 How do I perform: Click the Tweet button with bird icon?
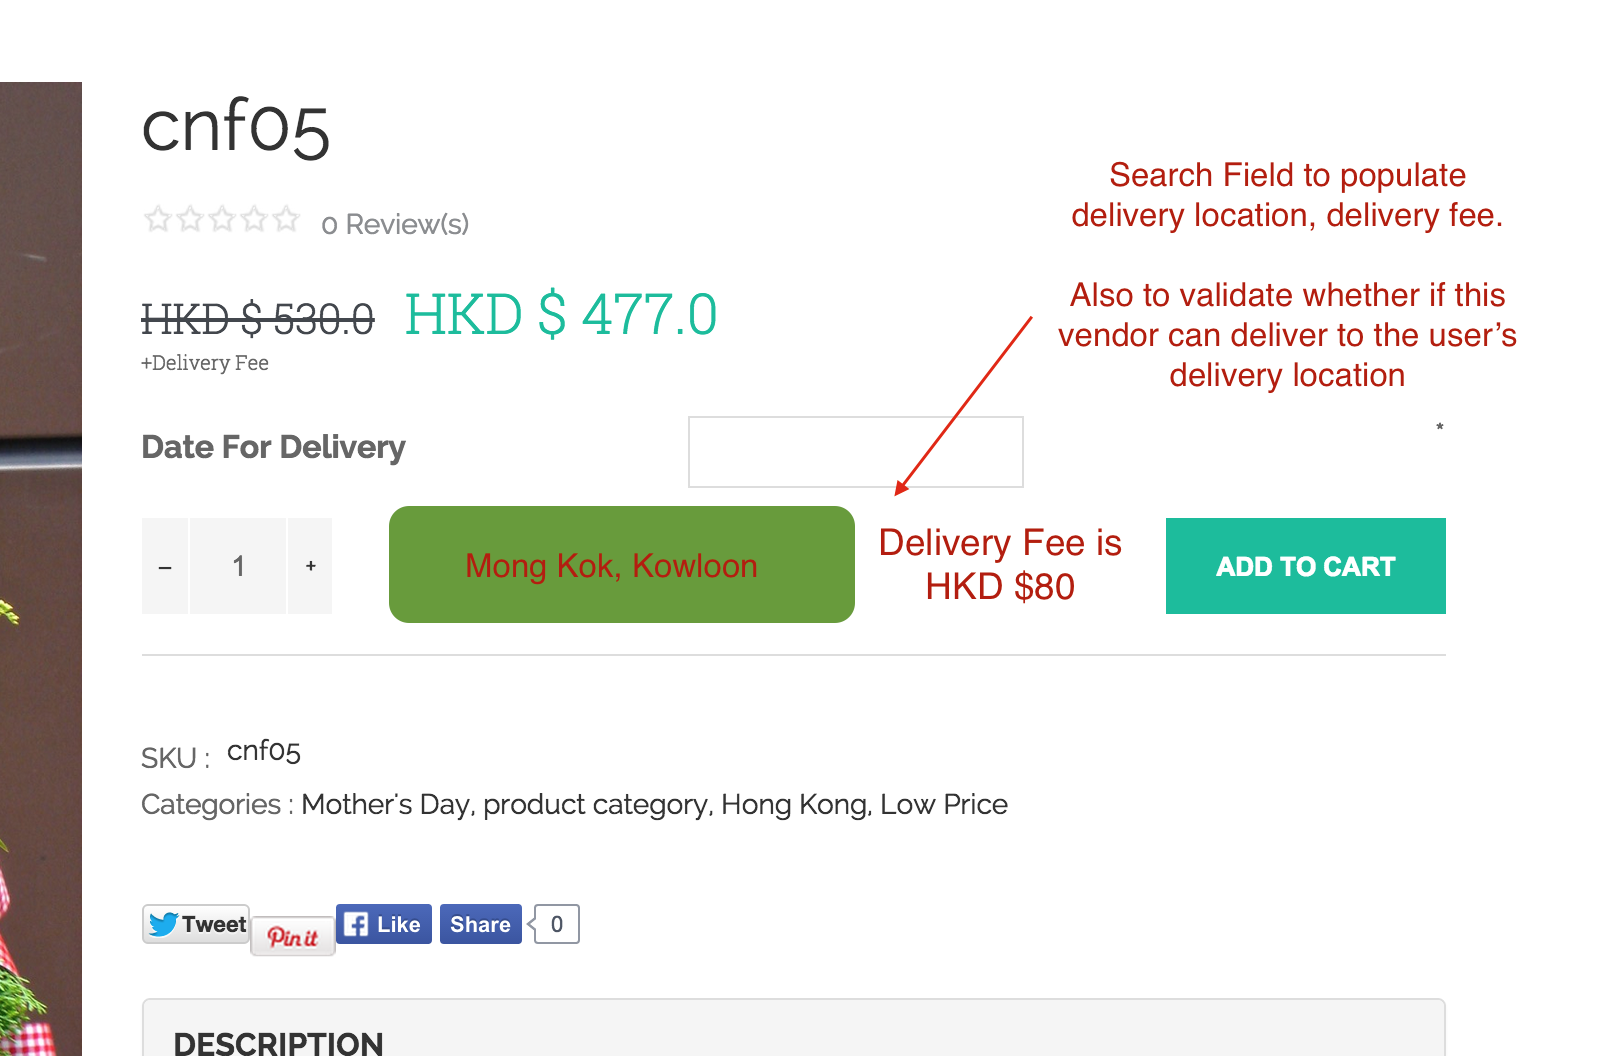(197, 924)
